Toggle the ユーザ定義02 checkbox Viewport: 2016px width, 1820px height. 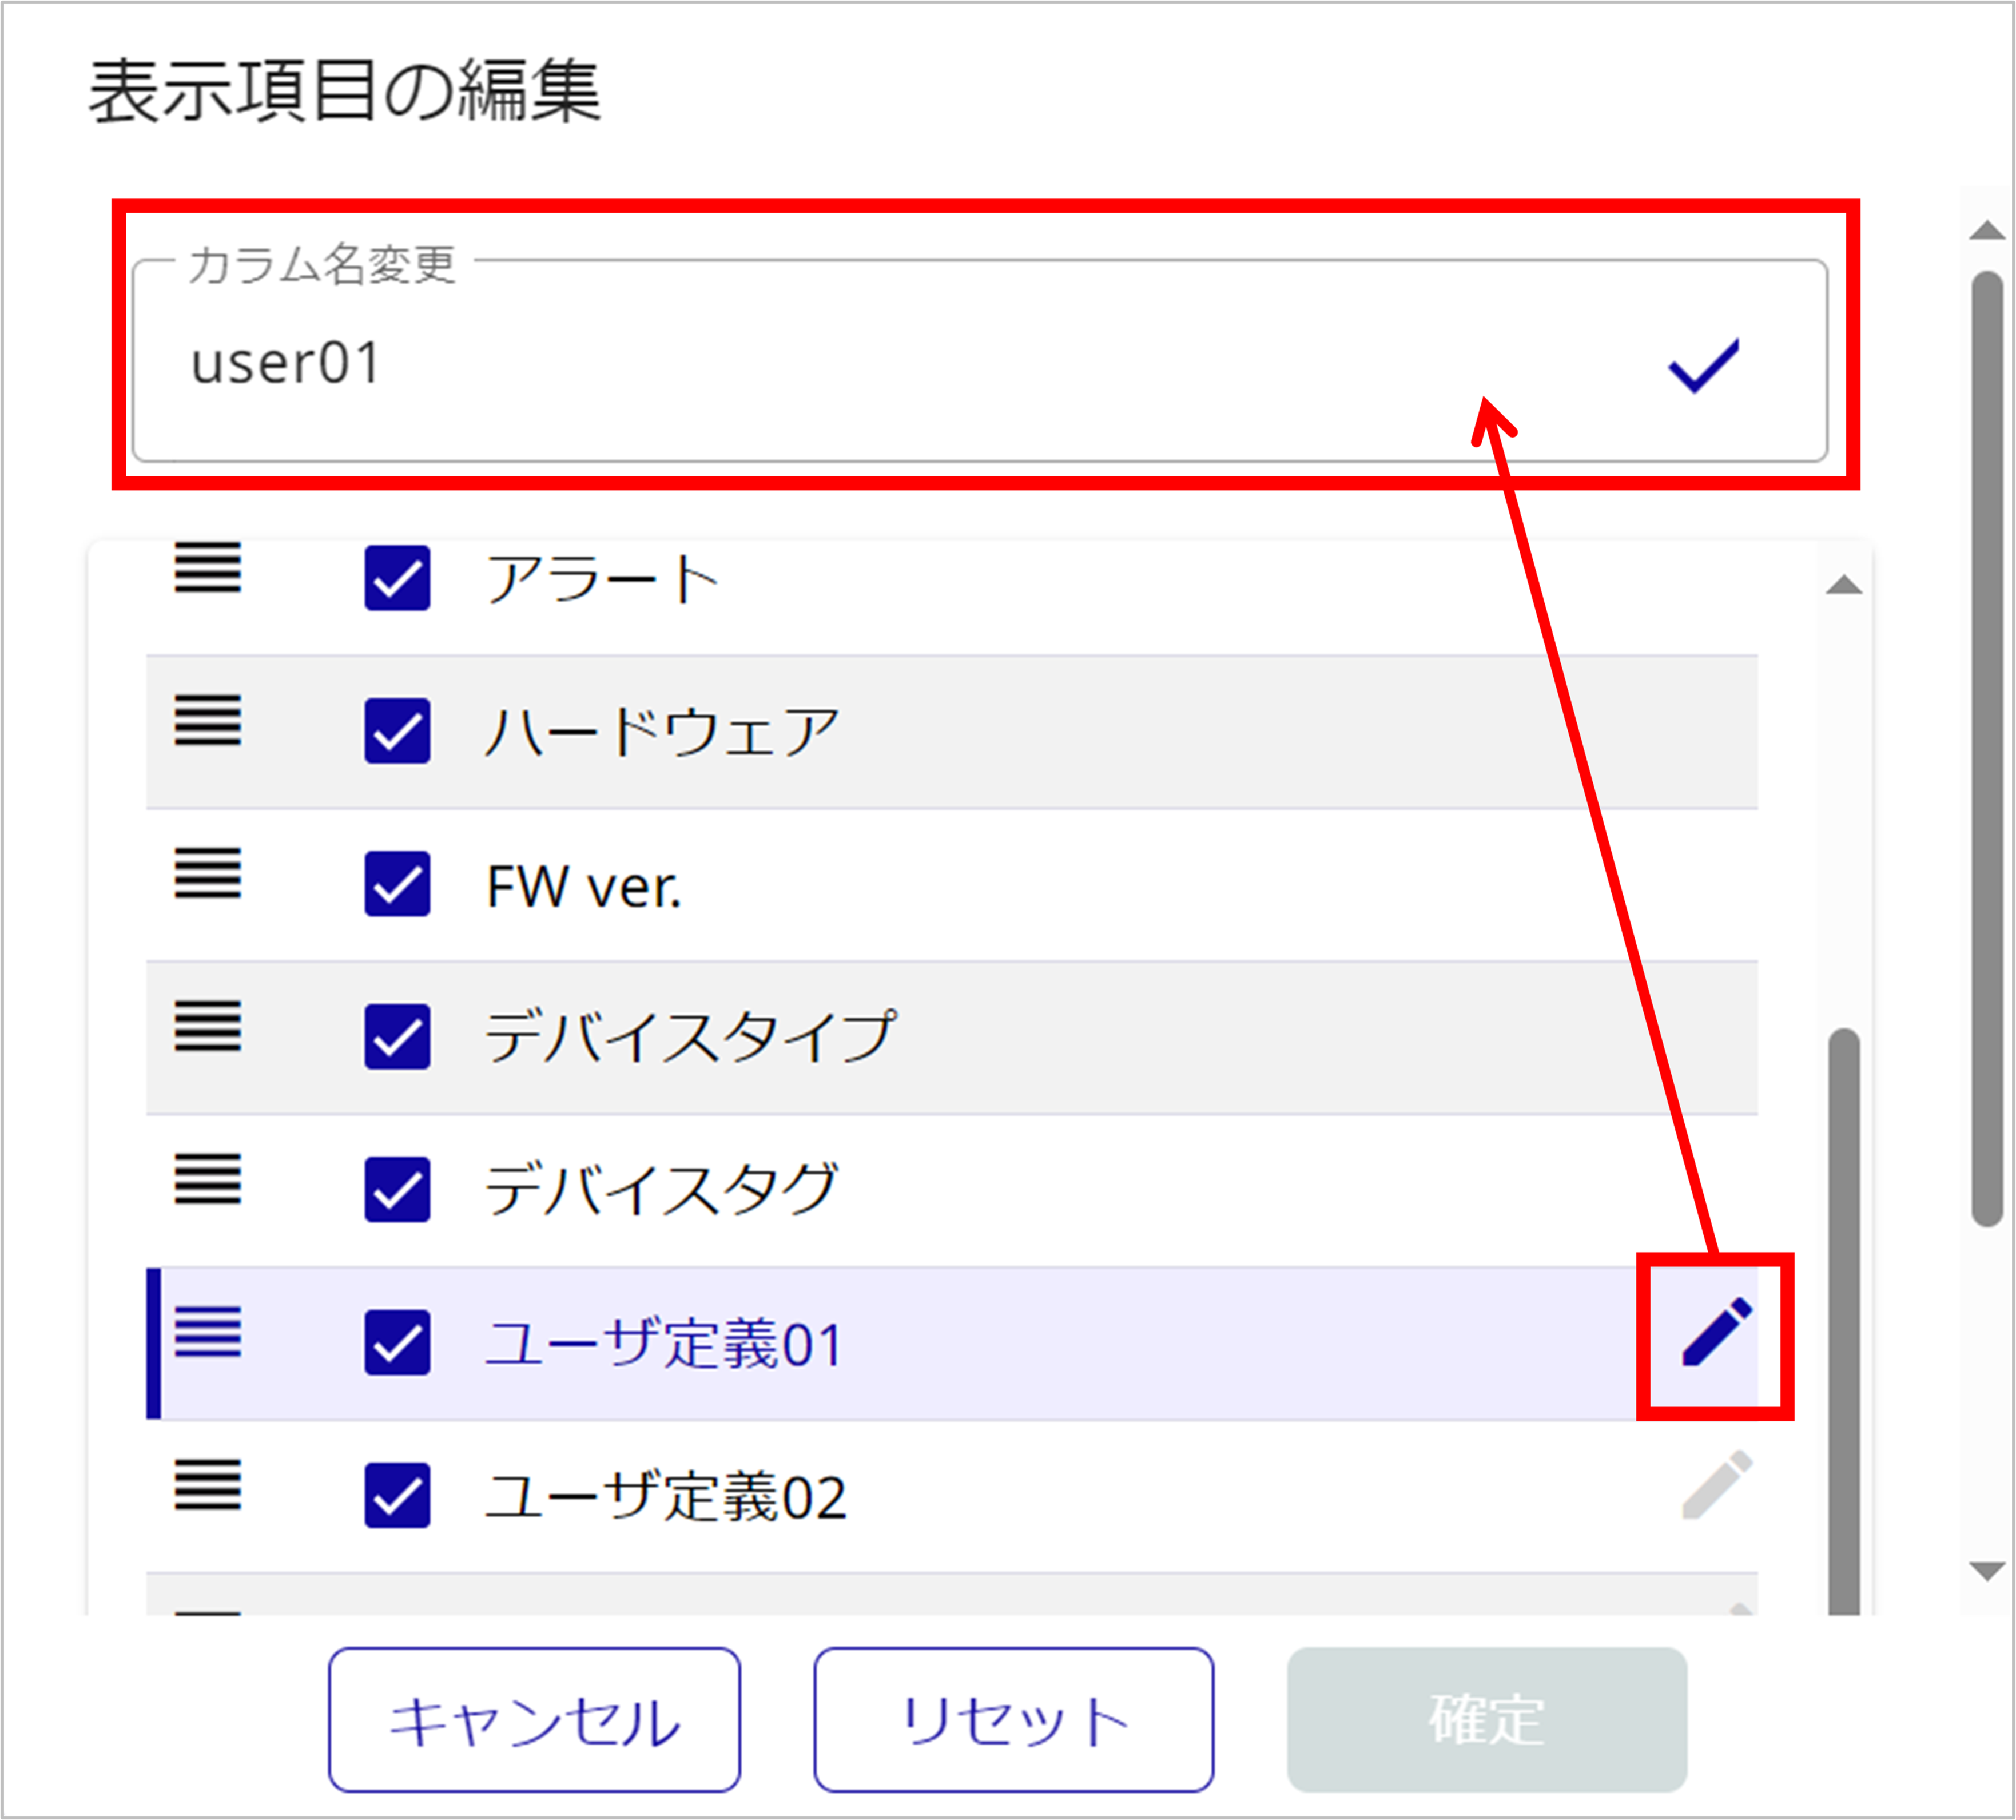coord(397,1496)
